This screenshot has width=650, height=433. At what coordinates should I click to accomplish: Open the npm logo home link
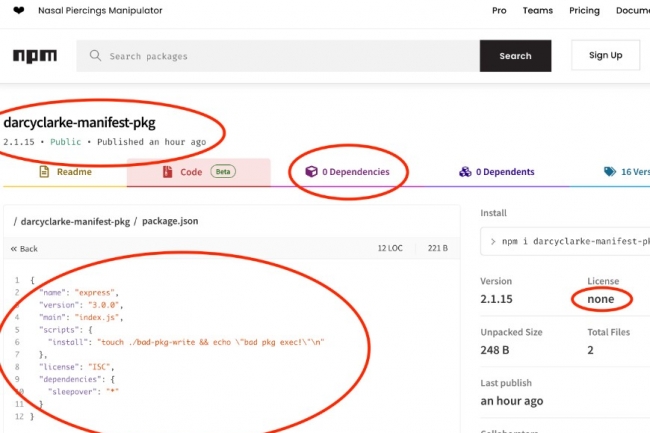(x=35, y=56)
